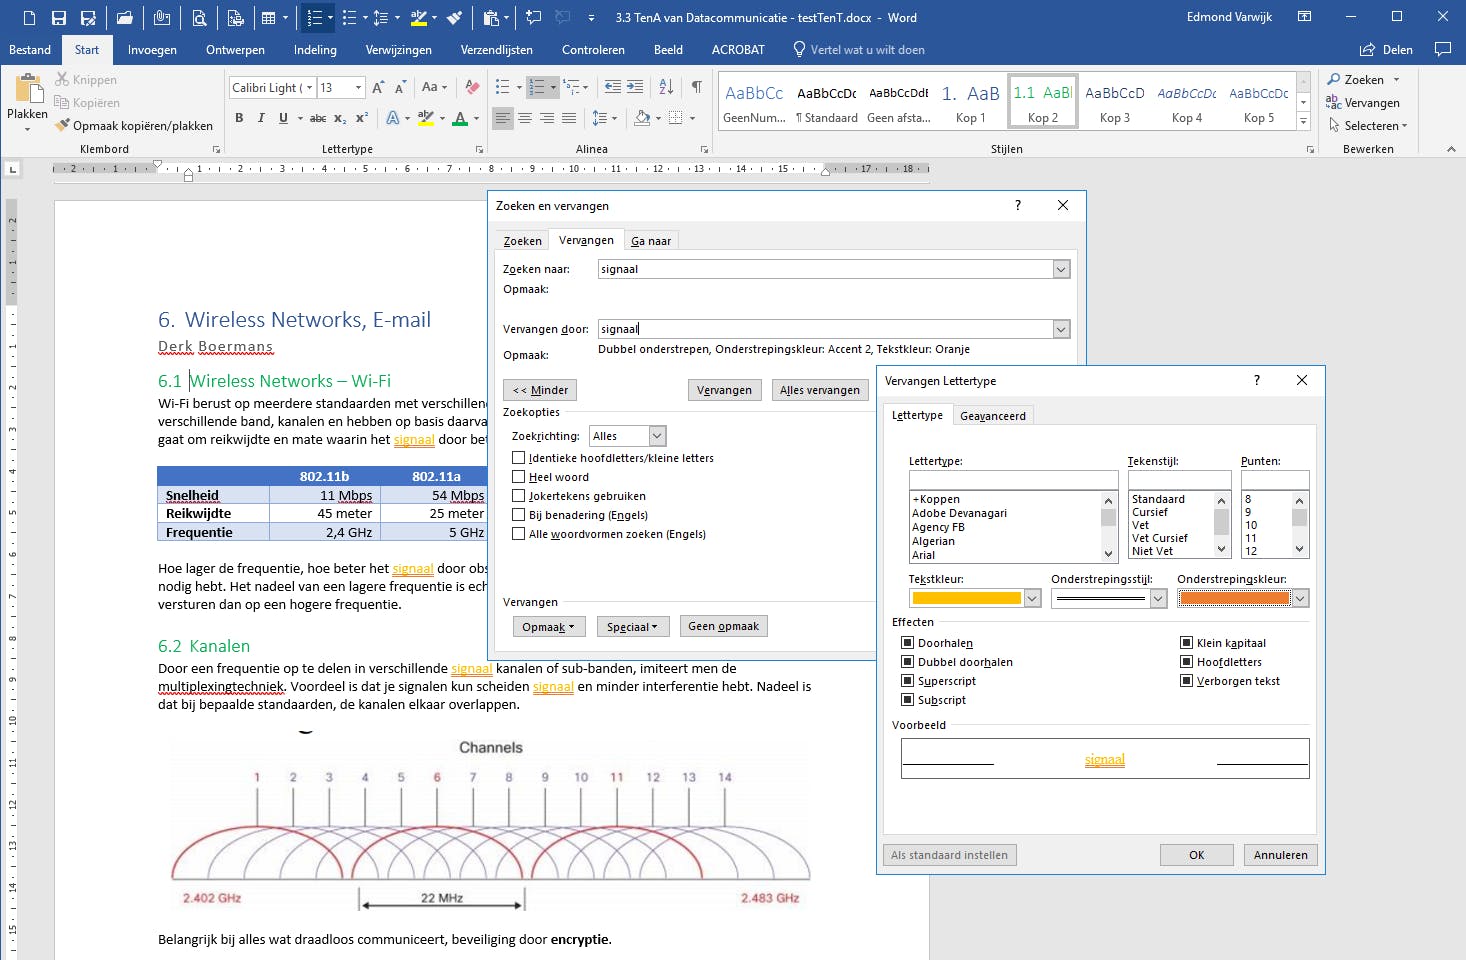The image size is (1466, 960).
Task: Click OK in Vervangen Lettertype dialog
Action: coord(1196,855)
